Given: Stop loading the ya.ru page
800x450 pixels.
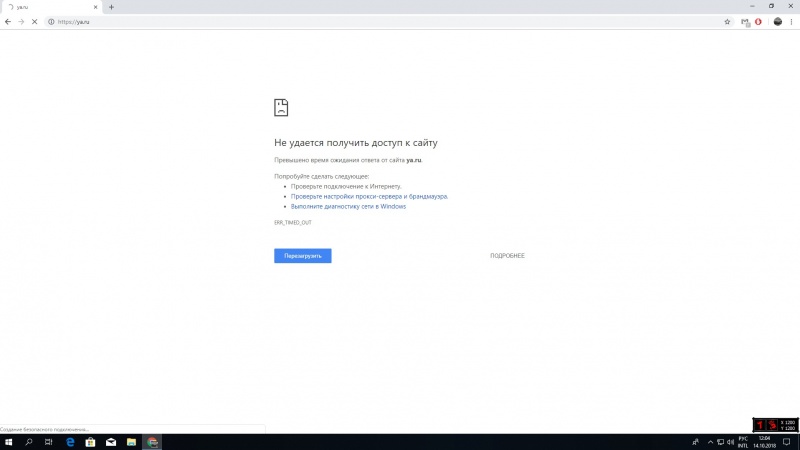Looking at the screenshot, I should point(35,21).
